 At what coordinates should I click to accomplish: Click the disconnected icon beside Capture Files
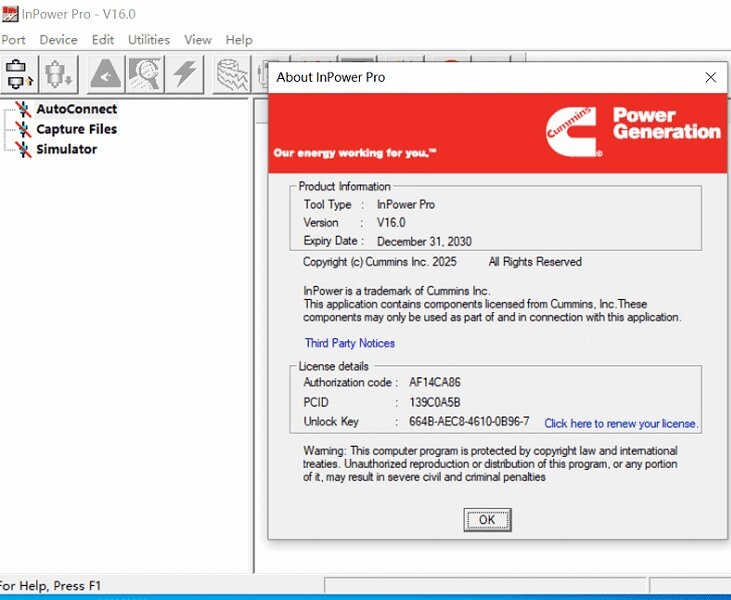click(23, 130)
